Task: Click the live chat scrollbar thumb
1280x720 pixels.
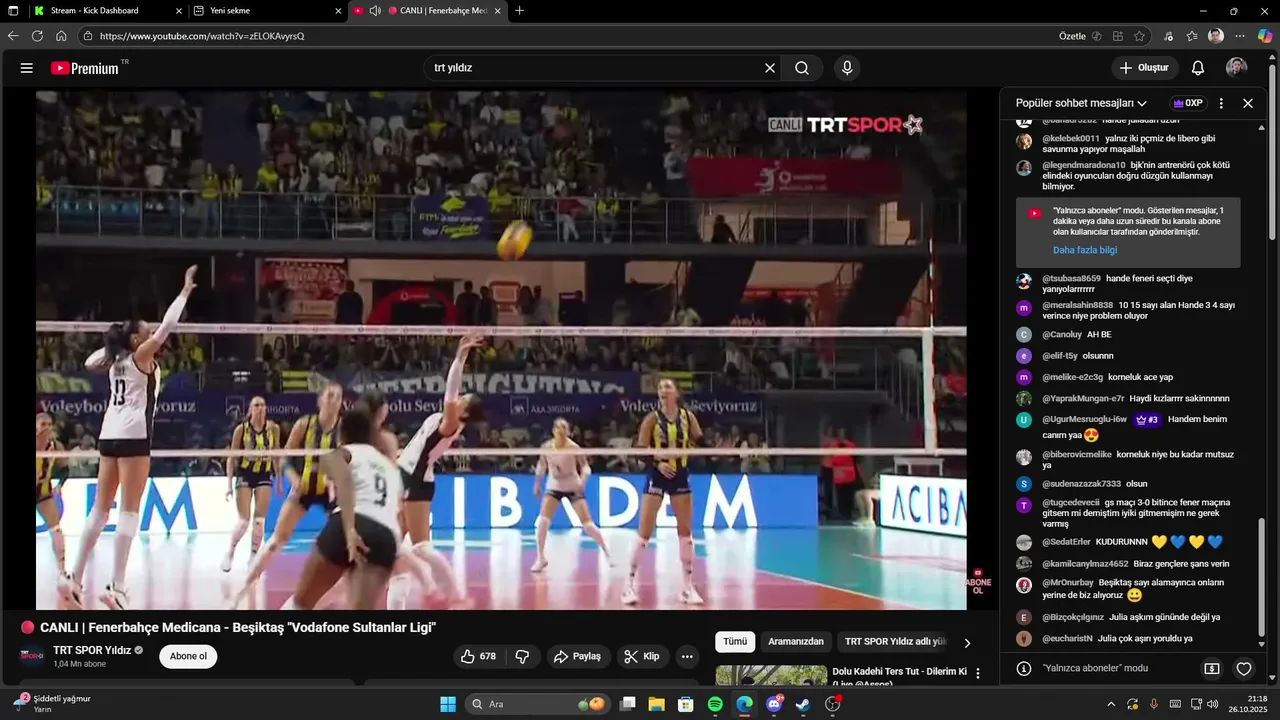Action: tap(1262, 576)
